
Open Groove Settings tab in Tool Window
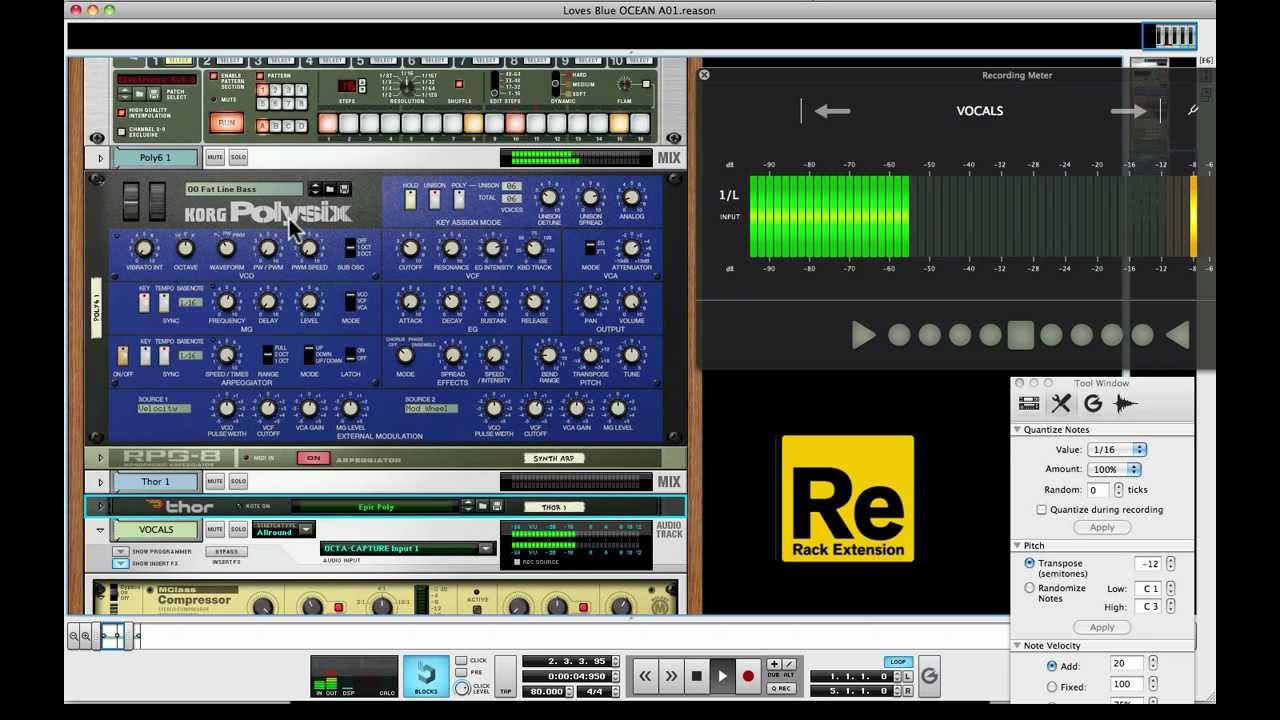click(1093, 404)
